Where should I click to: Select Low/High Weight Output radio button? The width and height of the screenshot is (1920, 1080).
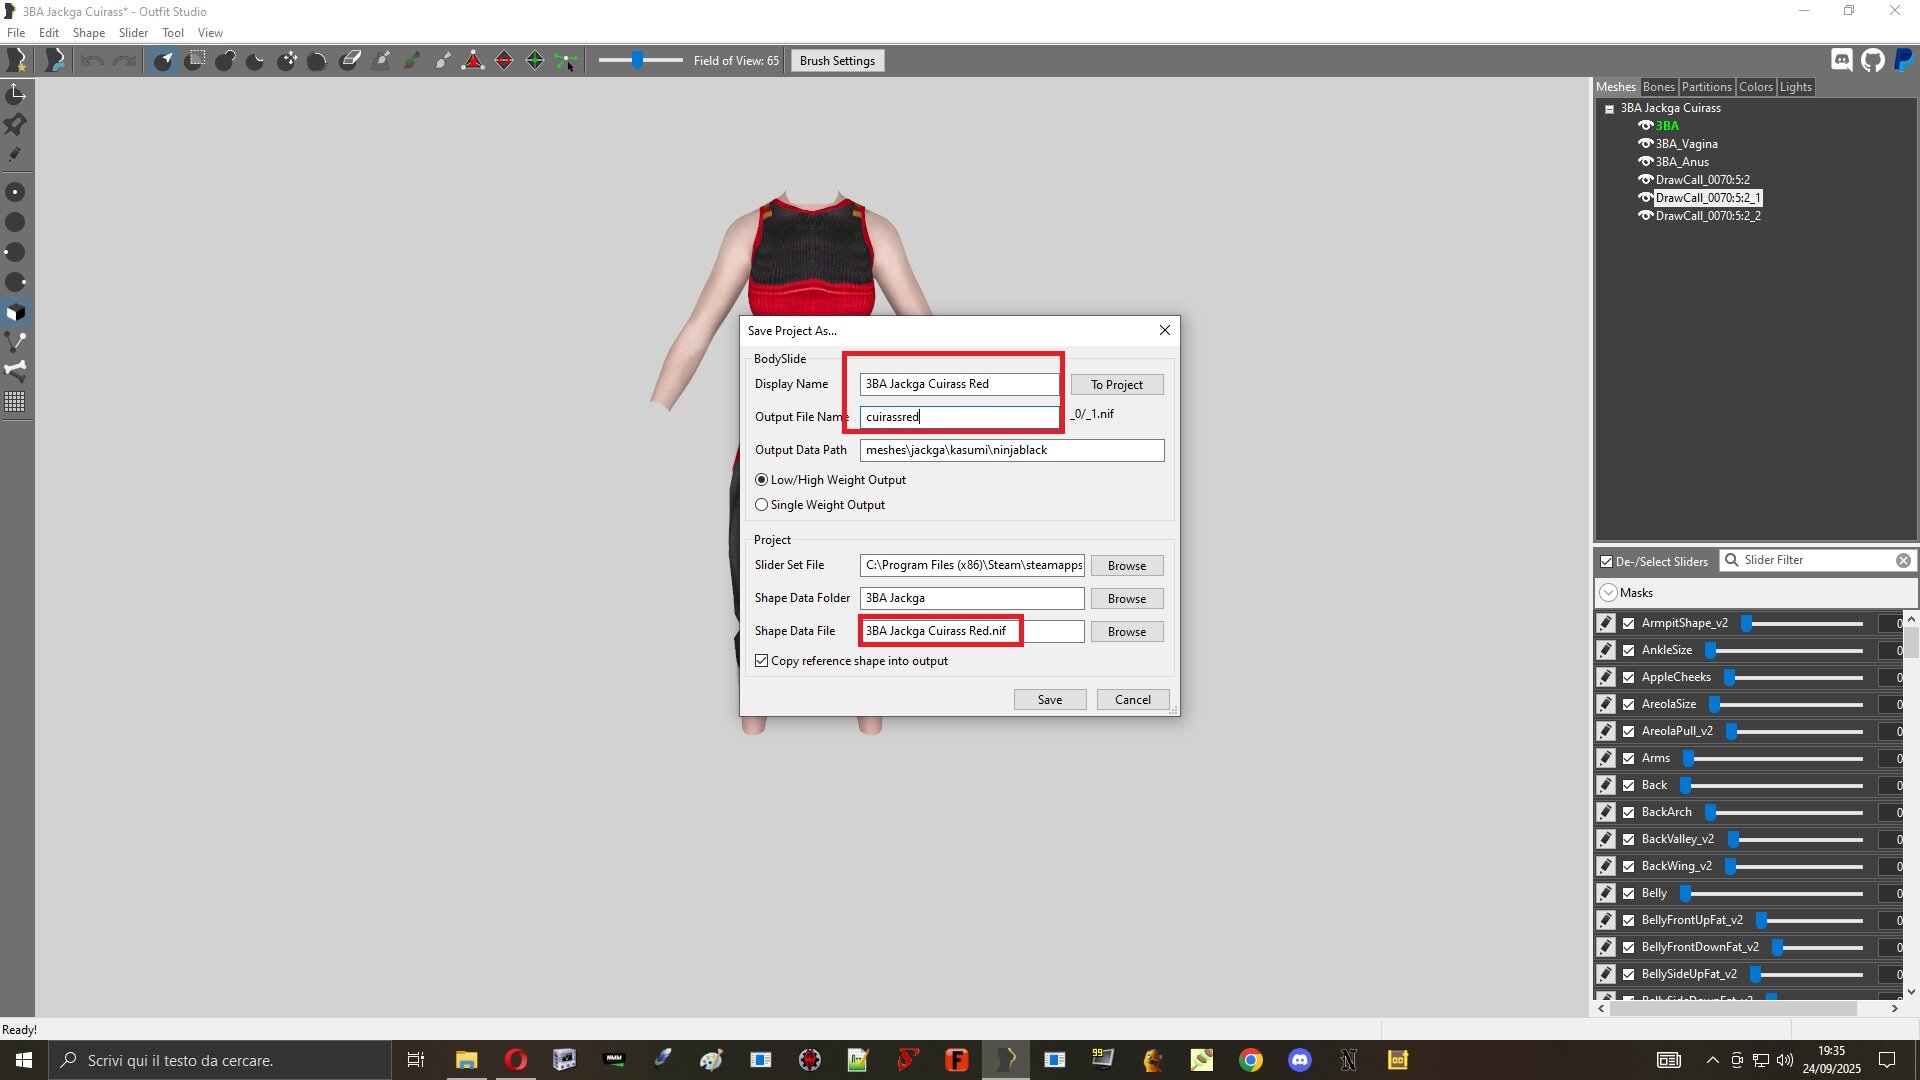point(762,480)
